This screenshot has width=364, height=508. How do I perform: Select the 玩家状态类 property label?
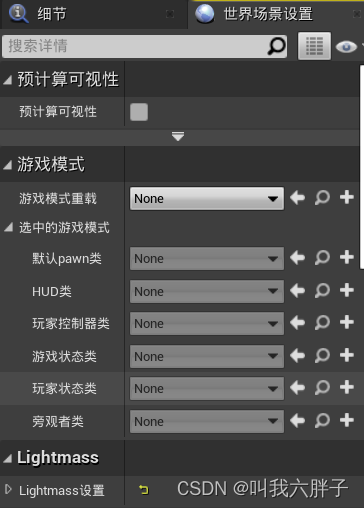(x=64, y=389)
